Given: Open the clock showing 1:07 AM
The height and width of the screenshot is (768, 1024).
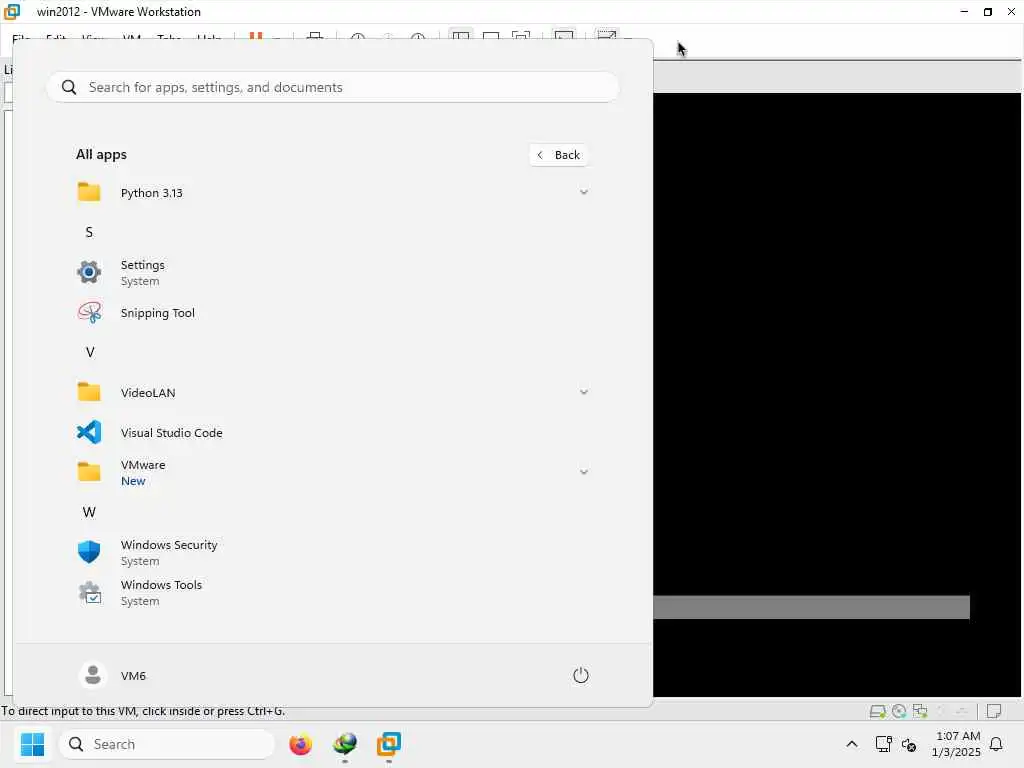Looking at the screenshot, I should tap(956, 744).
